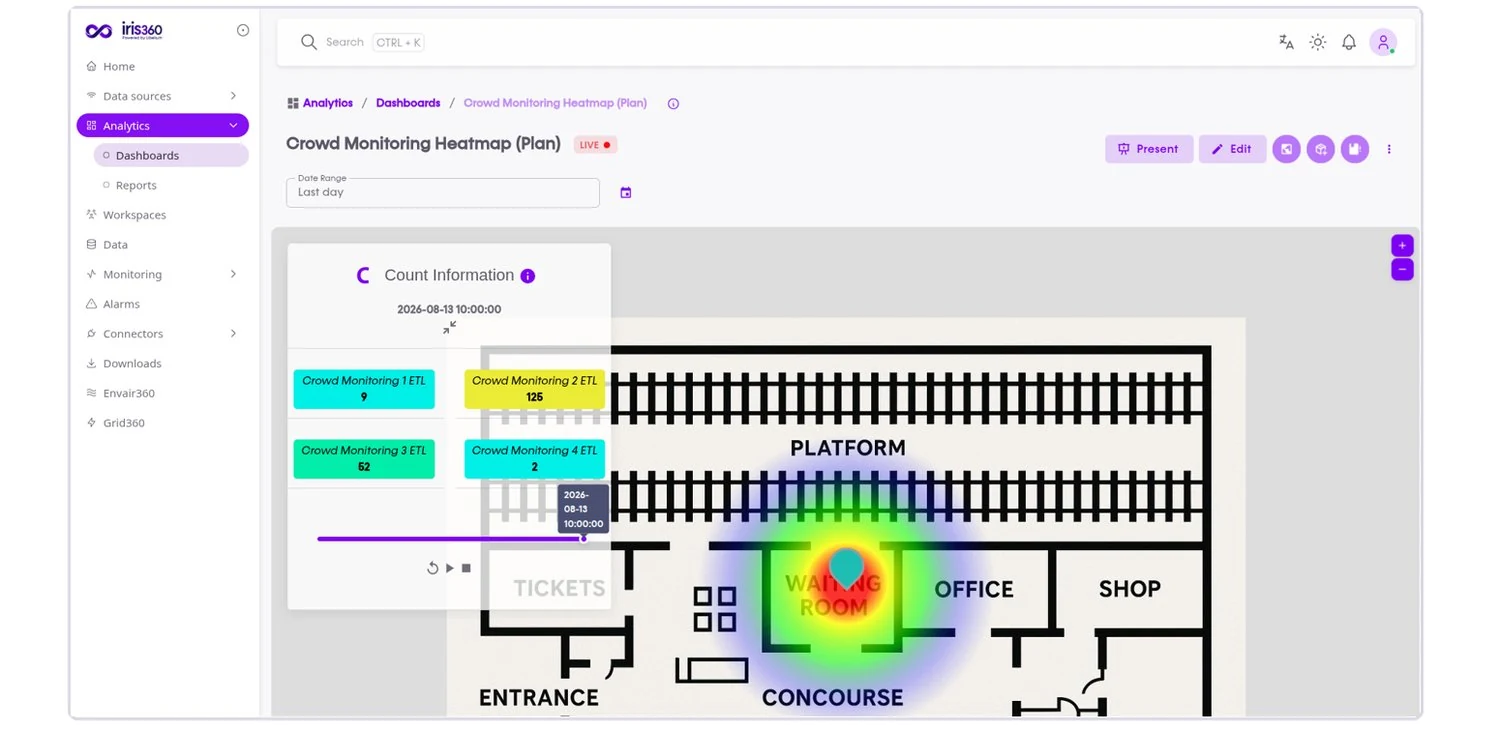Select the Crowd Monitoring 2 ETL card
This screenshot has height=730, width=1500.
534,389
